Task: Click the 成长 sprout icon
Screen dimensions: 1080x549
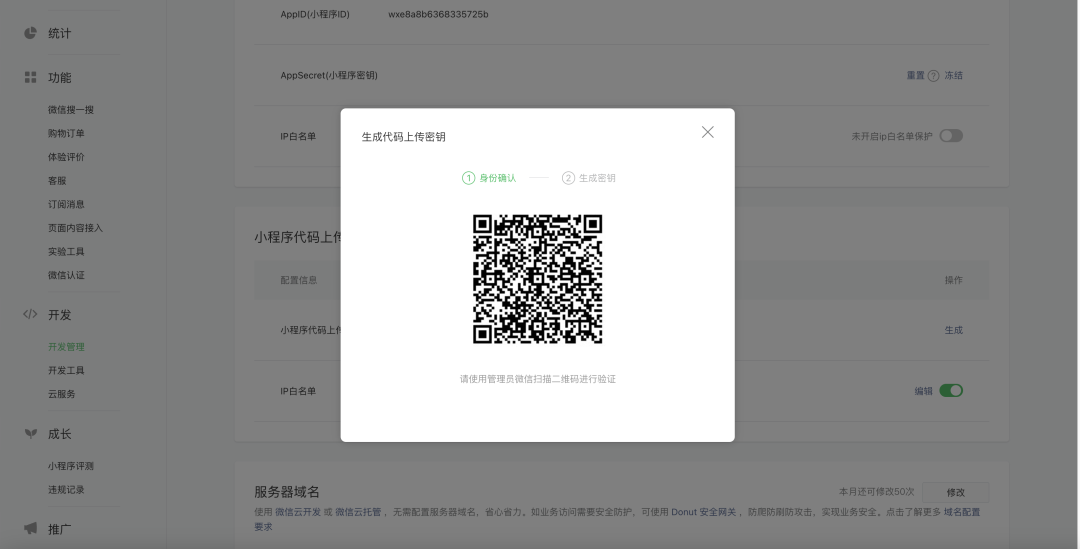Action: [x=30, y=433]
